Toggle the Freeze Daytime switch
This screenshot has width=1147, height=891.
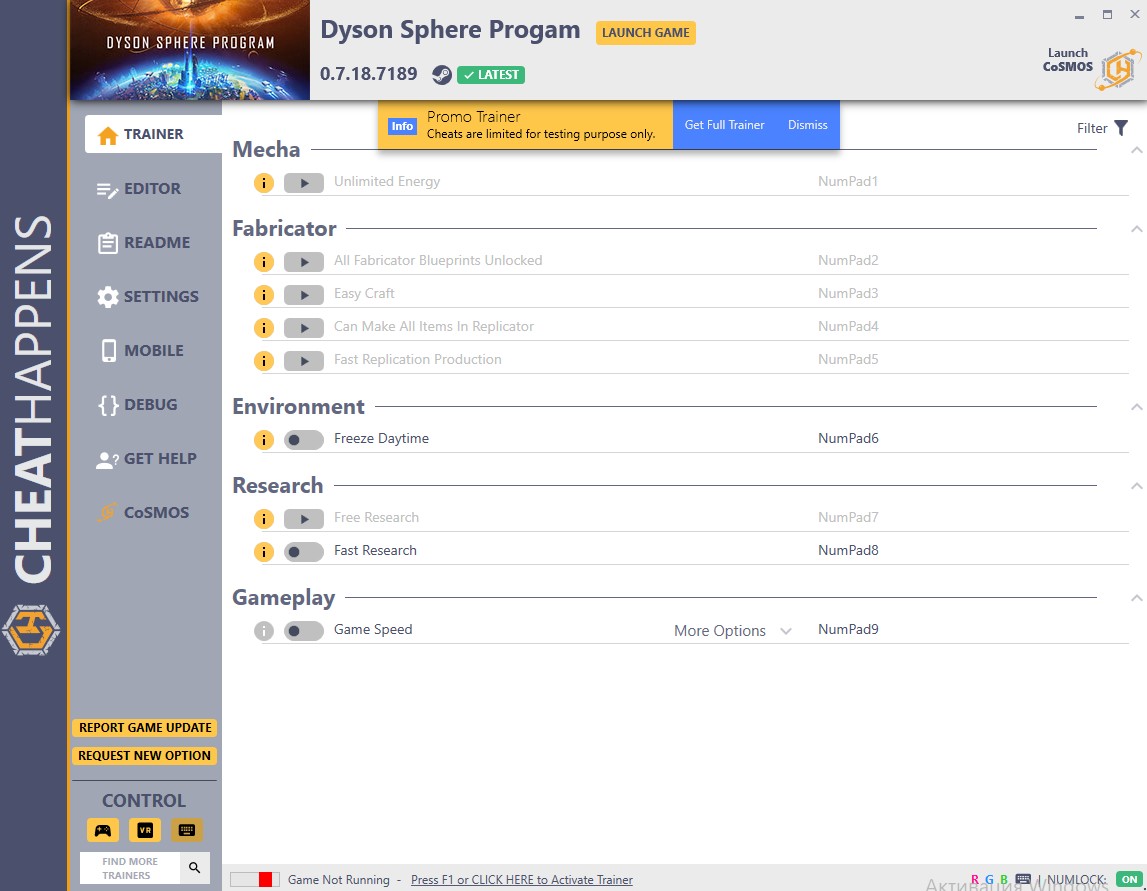tap(304, 440)
